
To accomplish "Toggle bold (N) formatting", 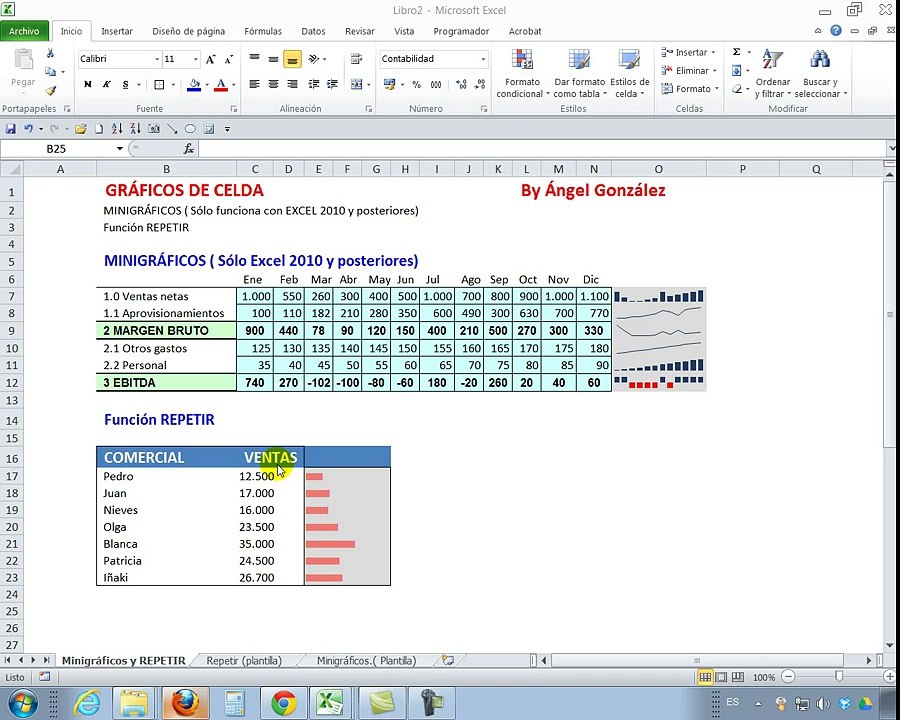I will [87, 84].
